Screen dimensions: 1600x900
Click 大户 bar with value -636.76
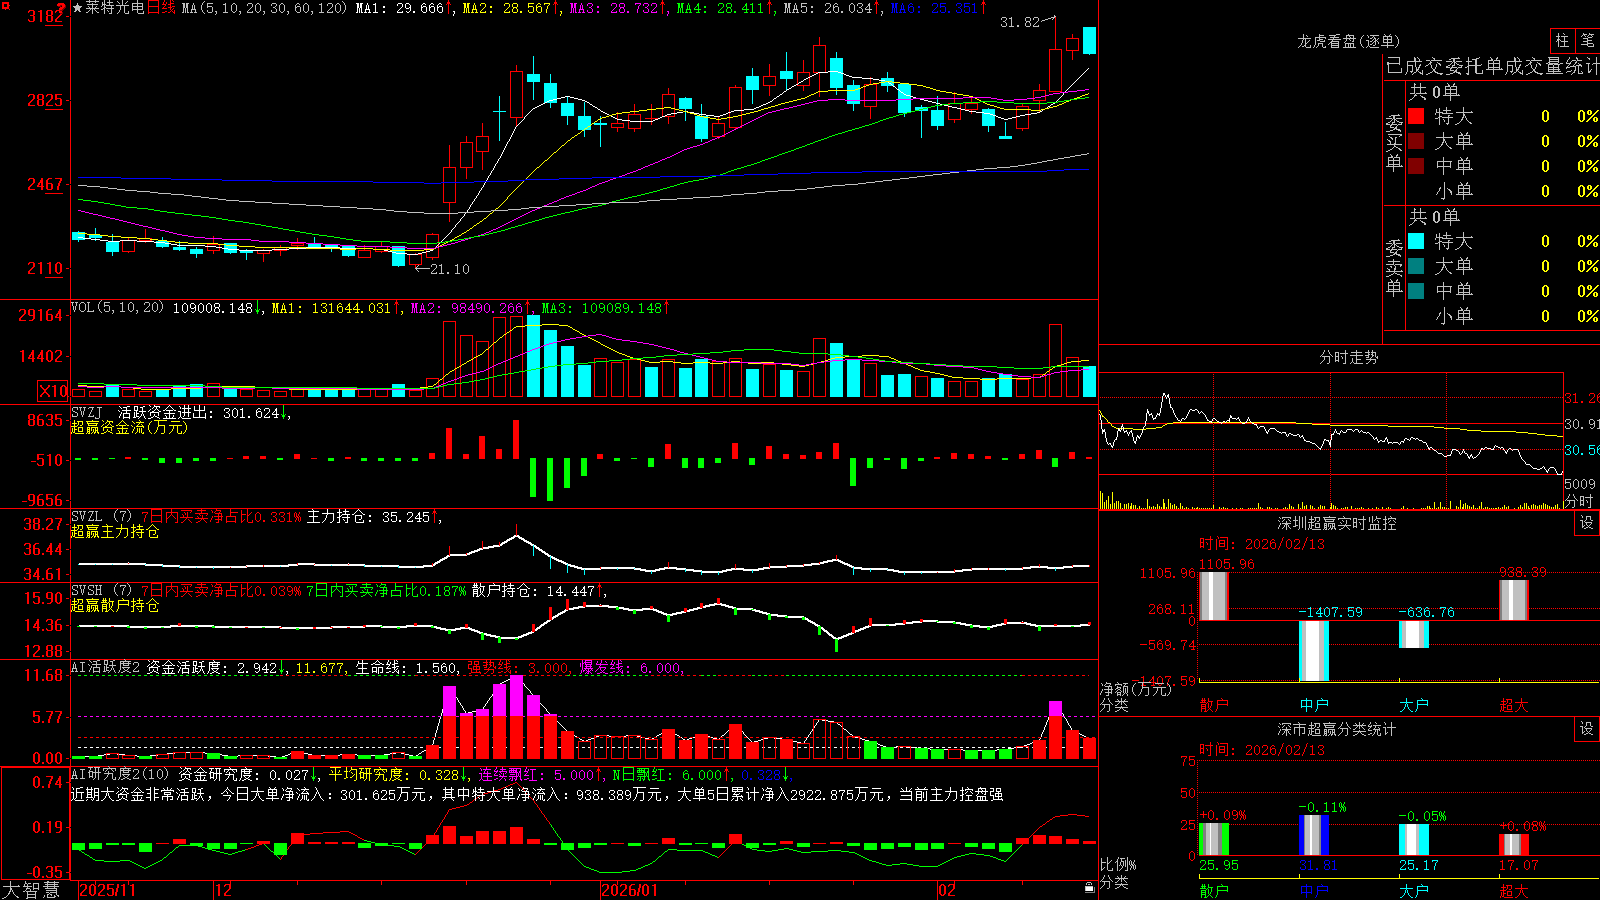(x=1414, y=634)
